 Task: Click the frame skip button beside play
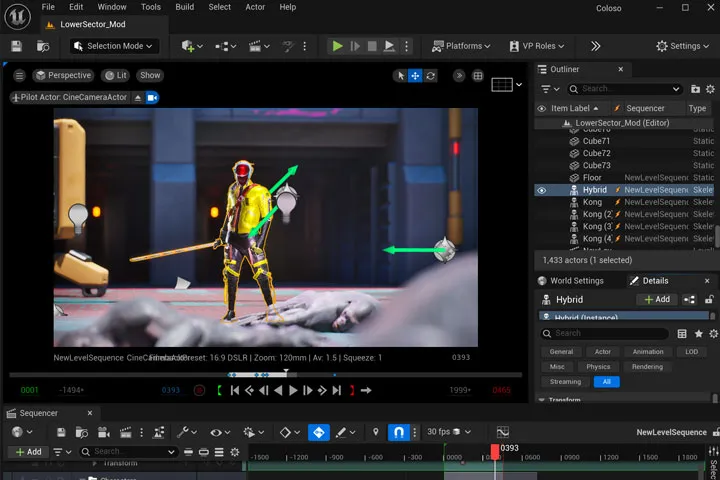(x=355, y=46)
